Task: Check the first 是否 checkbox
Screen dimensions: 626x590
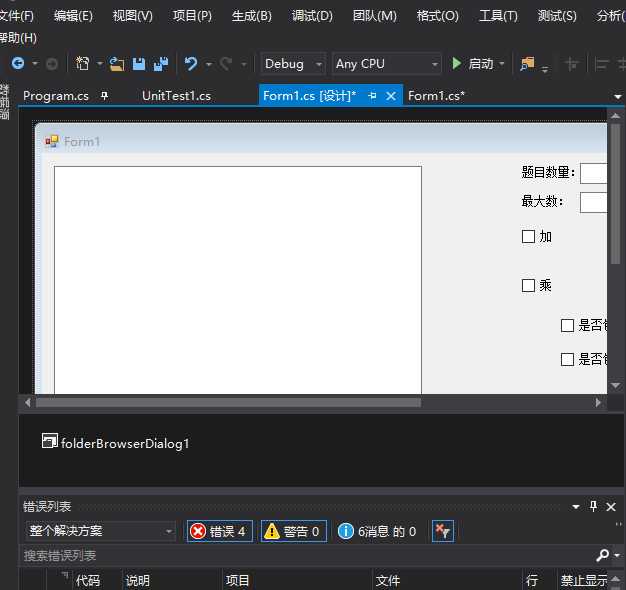Action: [567, 325]
